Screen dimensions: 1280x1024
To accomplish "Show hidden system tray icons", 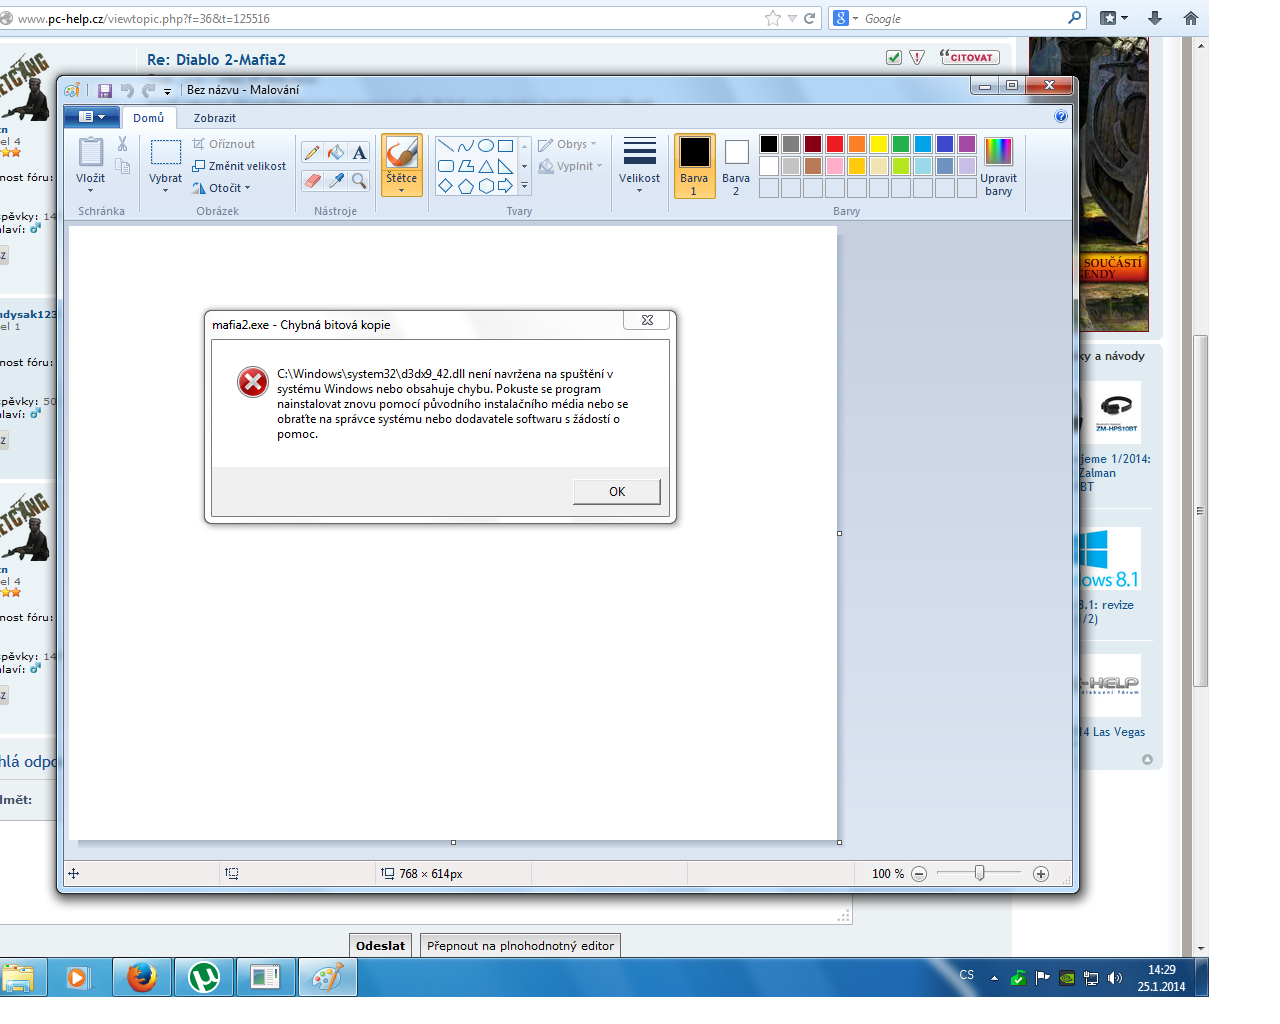I will pyautogui.click(x=994, y=978).
